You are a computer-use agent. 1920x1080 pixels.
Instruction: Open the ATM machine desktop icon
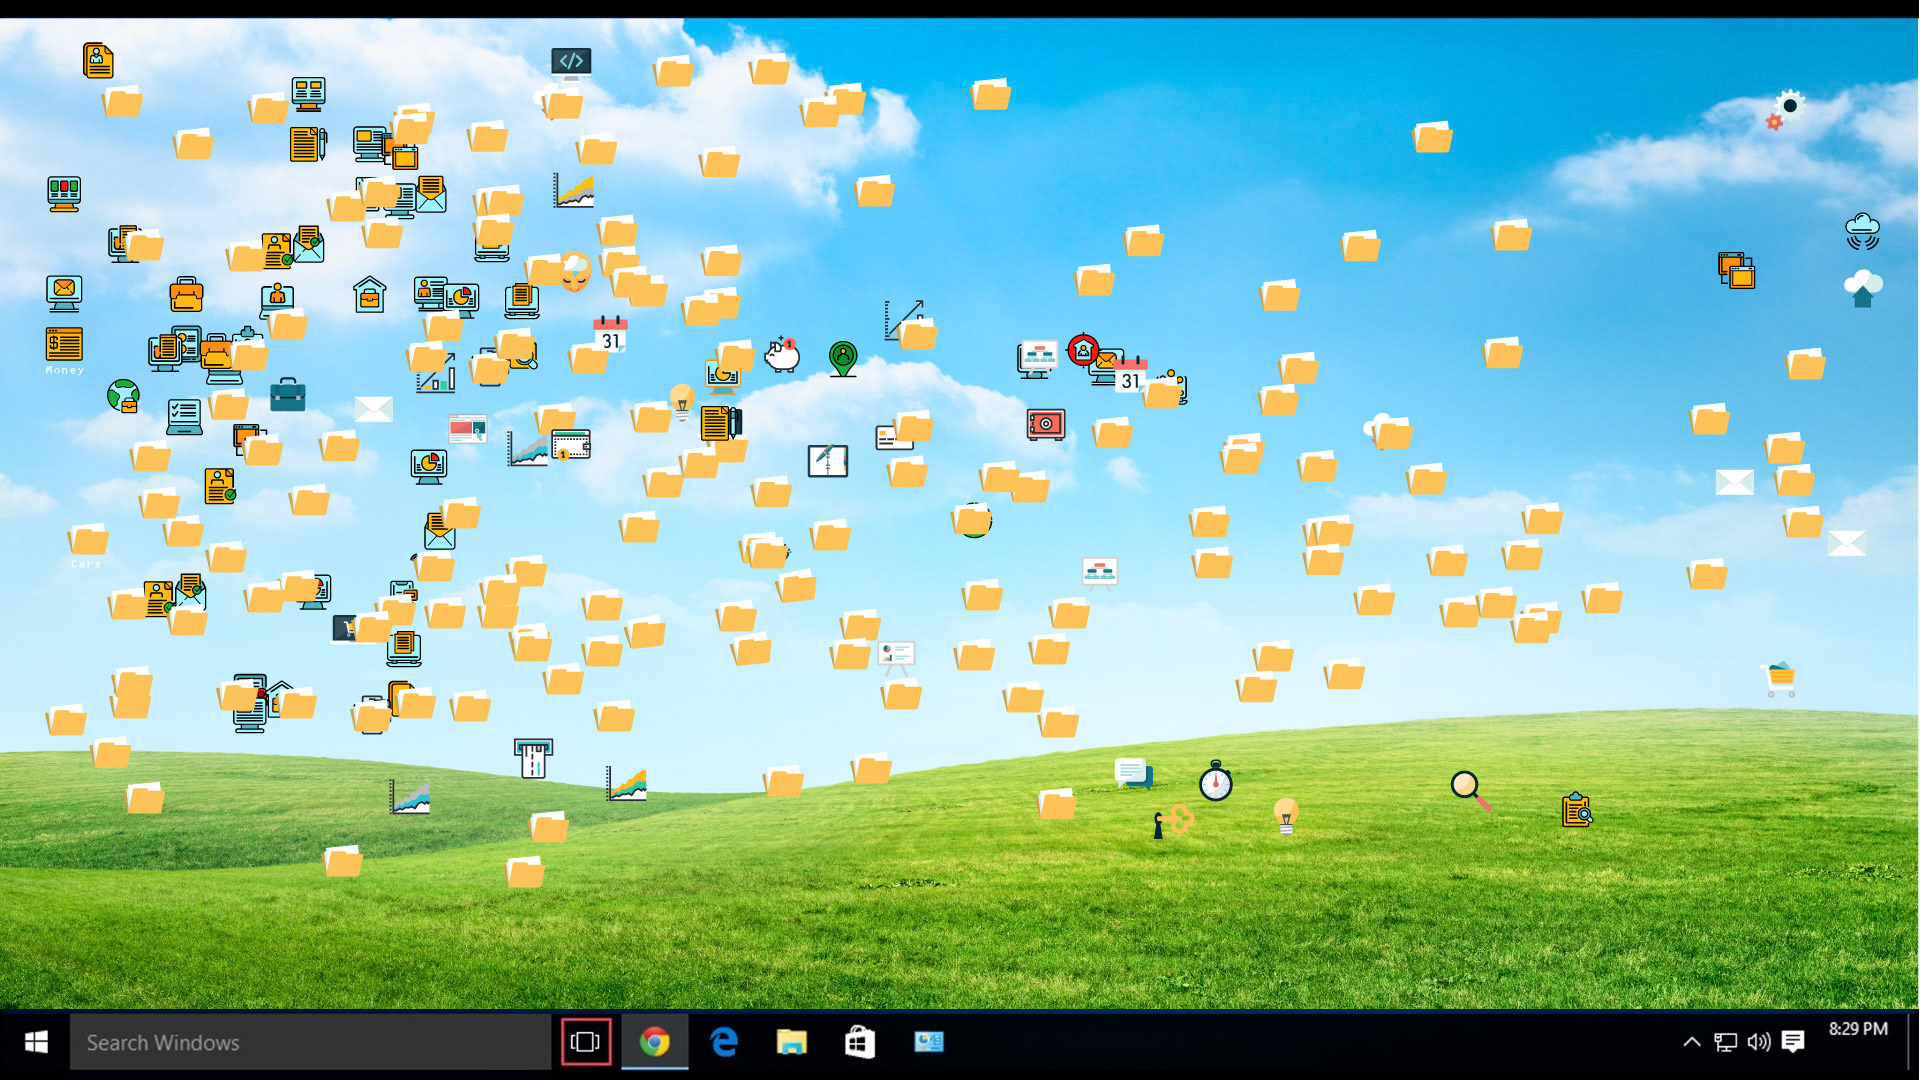[533, 759]
